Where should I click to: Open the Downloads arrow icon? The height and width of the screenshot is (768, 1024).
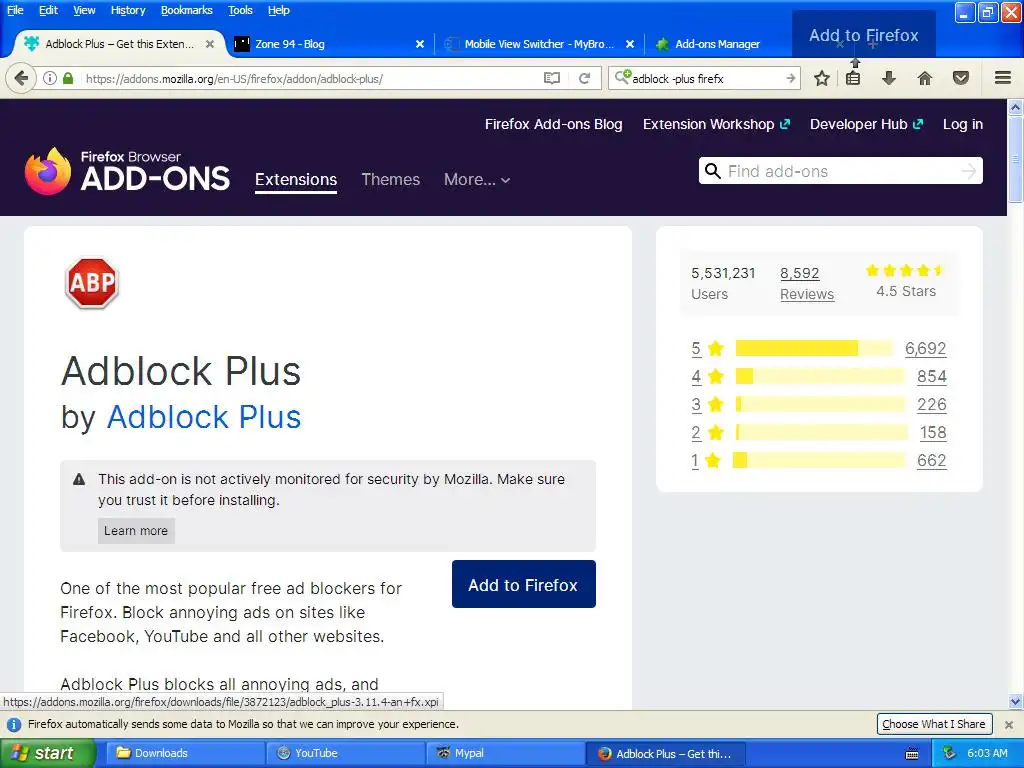889,78
